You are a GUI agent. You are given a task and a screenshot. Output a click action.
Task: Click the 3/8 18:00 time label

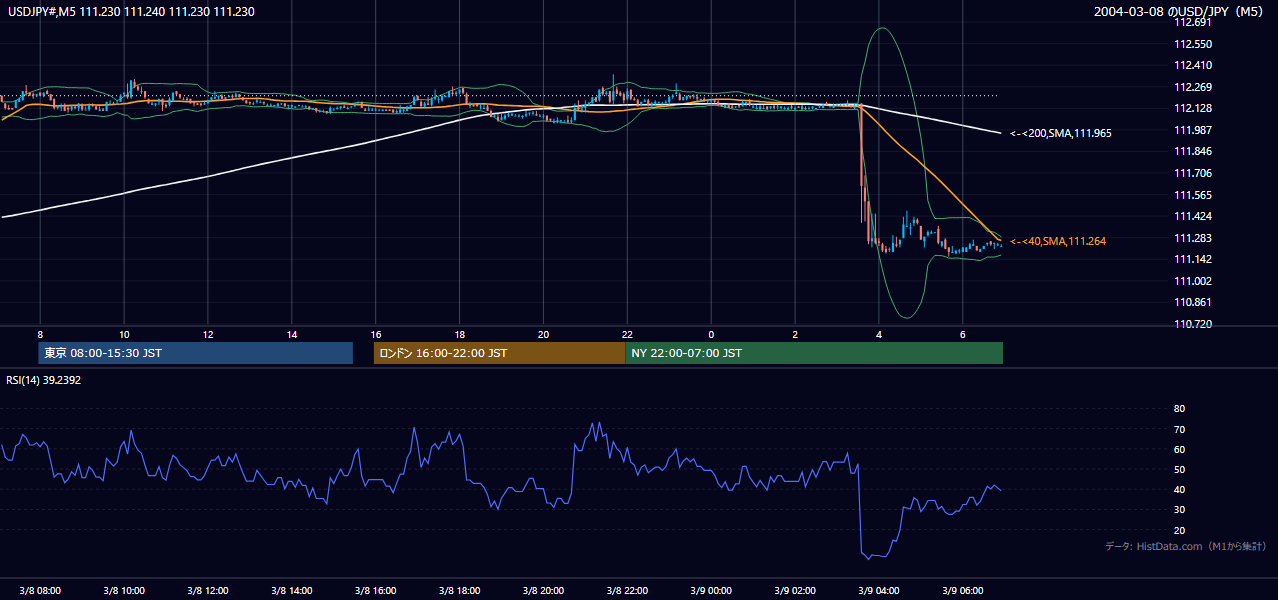tap(460, 591)
